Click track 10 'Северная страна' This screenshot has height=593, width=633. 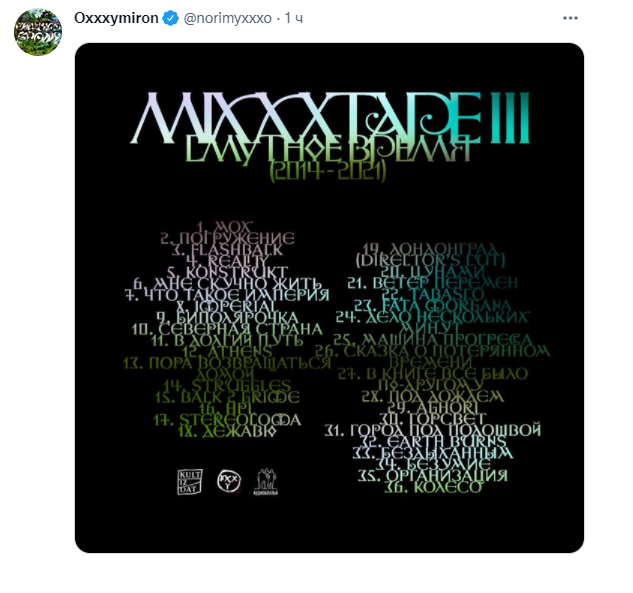pyautogui.click(x=227, y=329)
